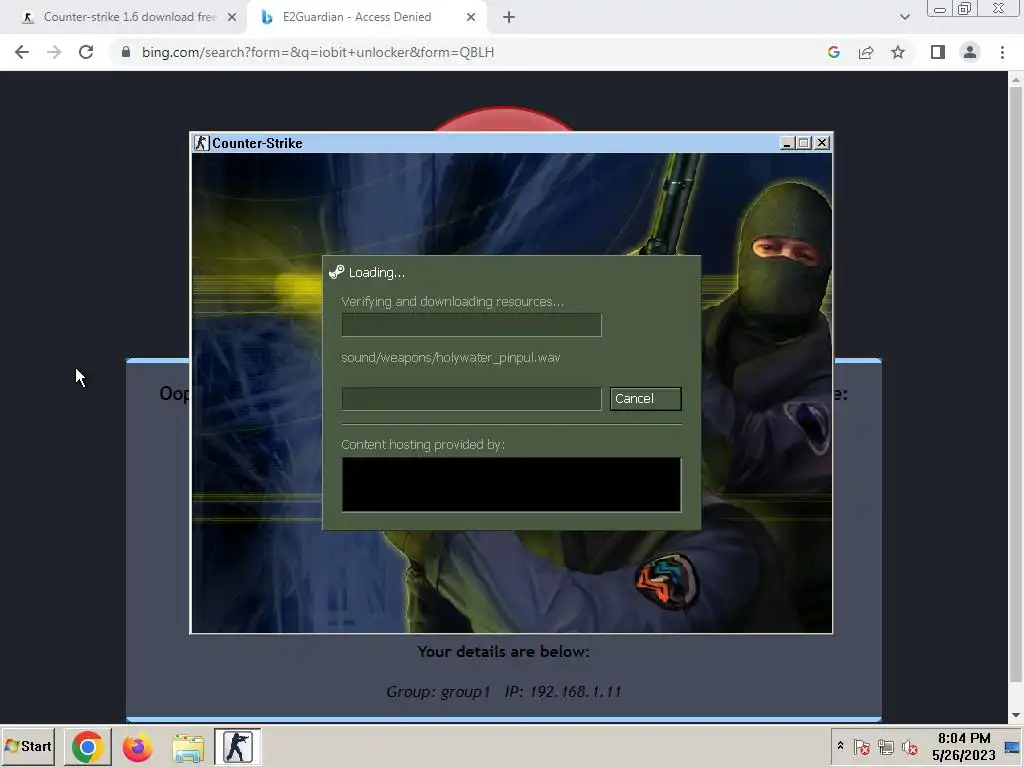The image size is (1024, 768).
Task: Click 'Content hosting provided by:' label
Action: tap(423, 445)
